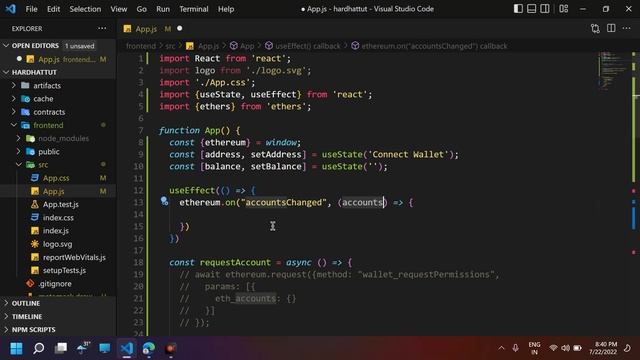Open reportWebVitals.js file
Image resolution: width=640 pixels, height=360 pixels.
tap(58, 257)
